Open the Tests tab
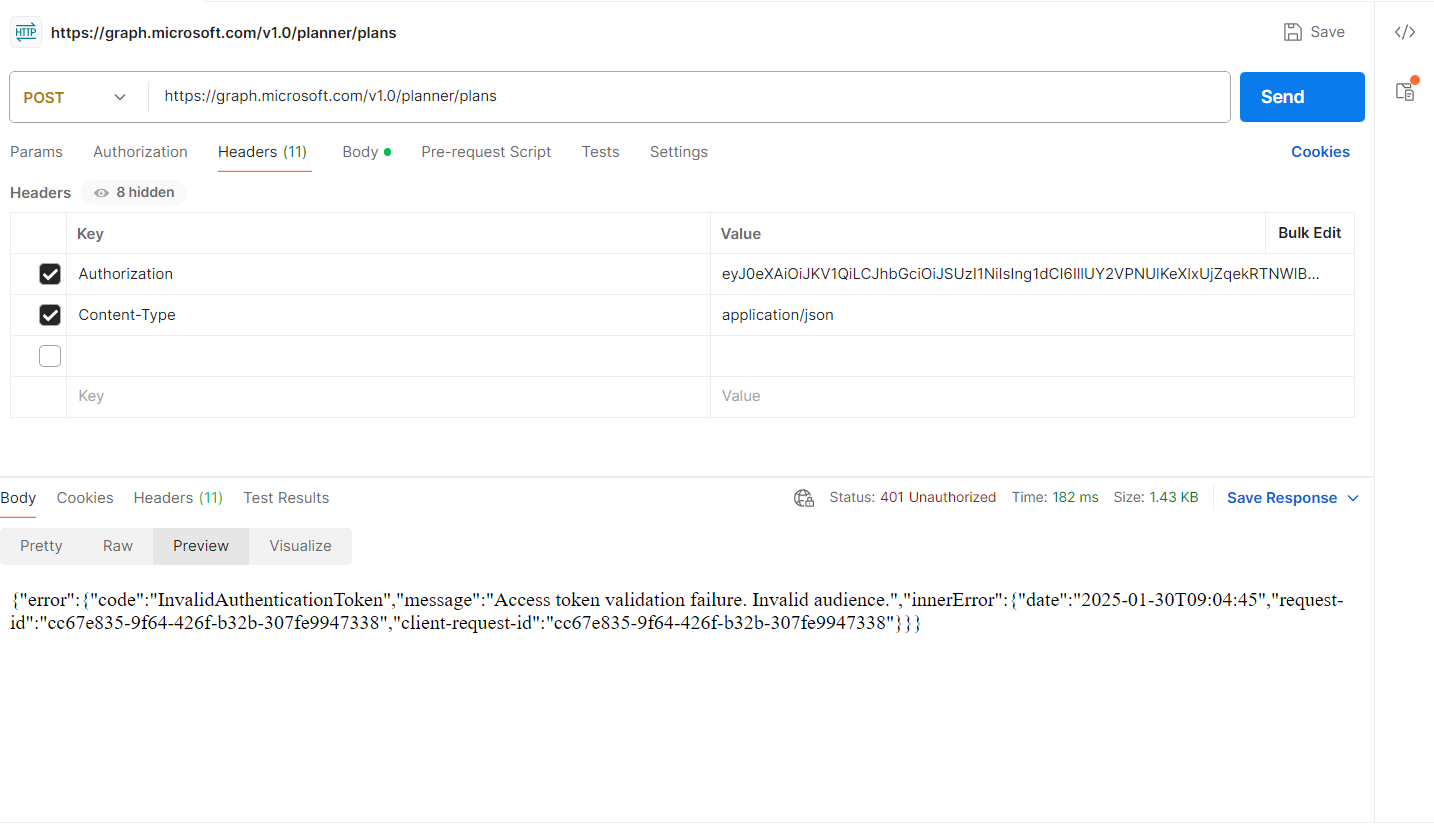Screen dimensions: 1434x829 click(x=600, y=152)
